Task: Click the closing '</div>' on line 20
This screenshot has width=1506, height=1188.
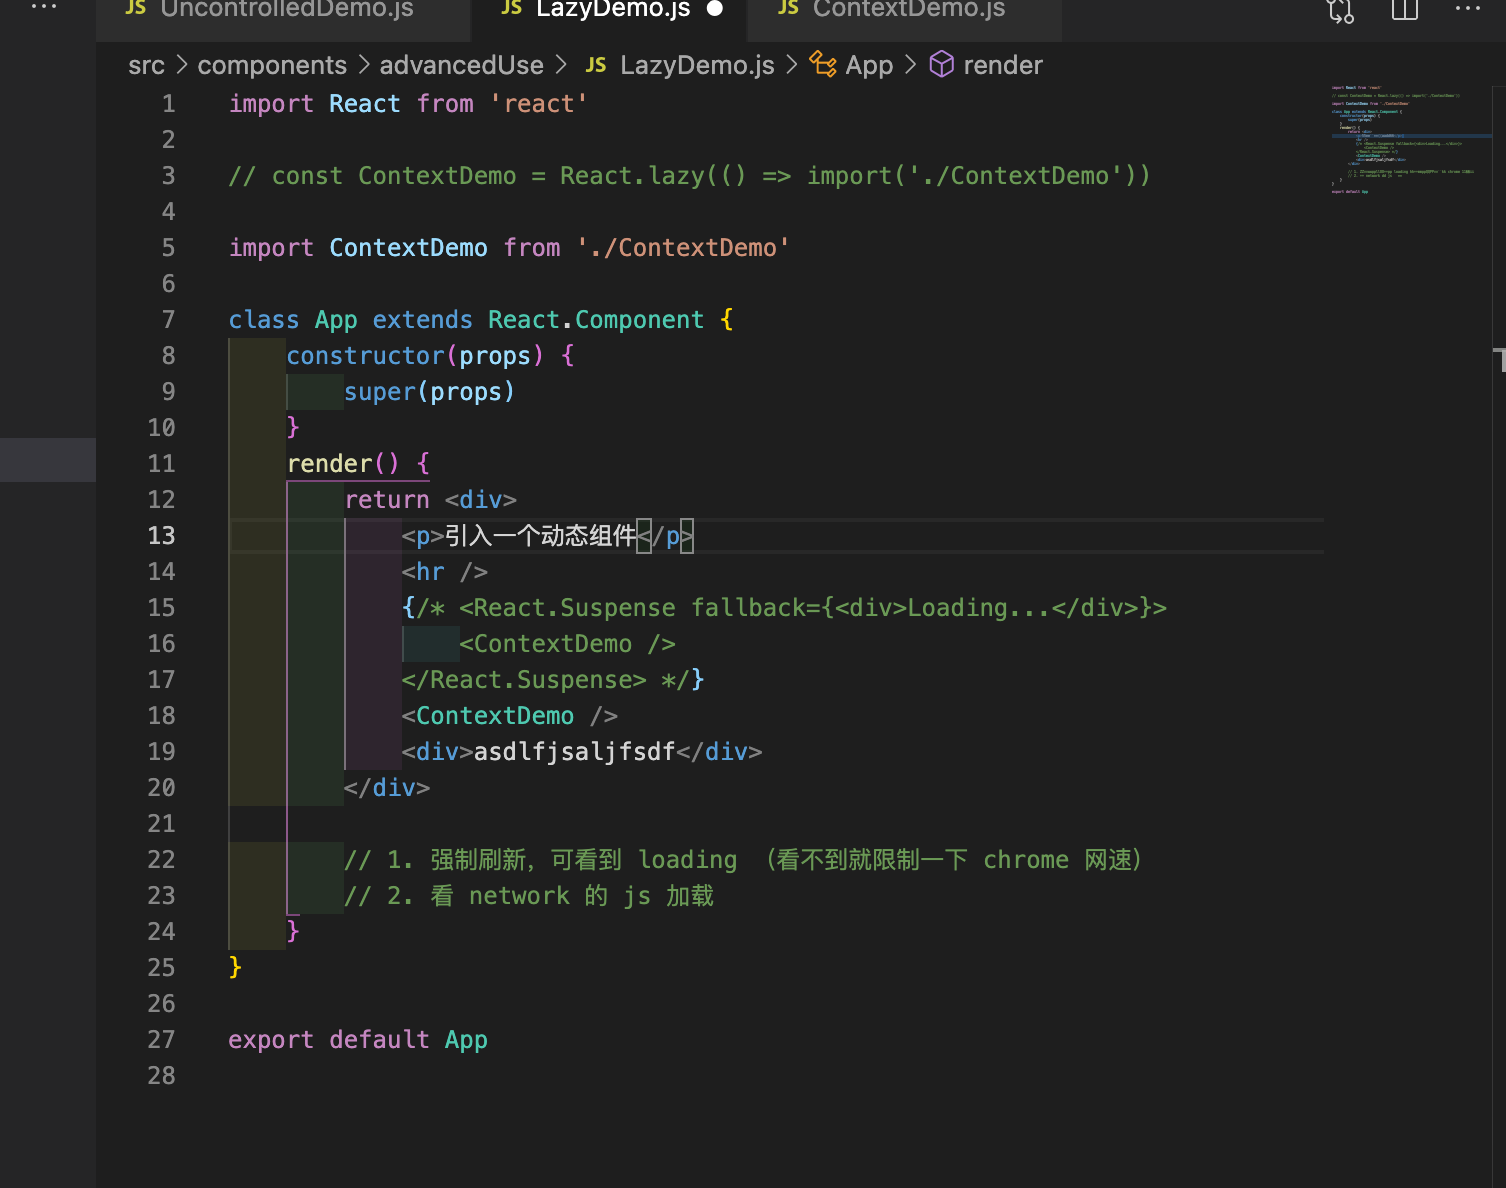Action: [x=387, y=788]
